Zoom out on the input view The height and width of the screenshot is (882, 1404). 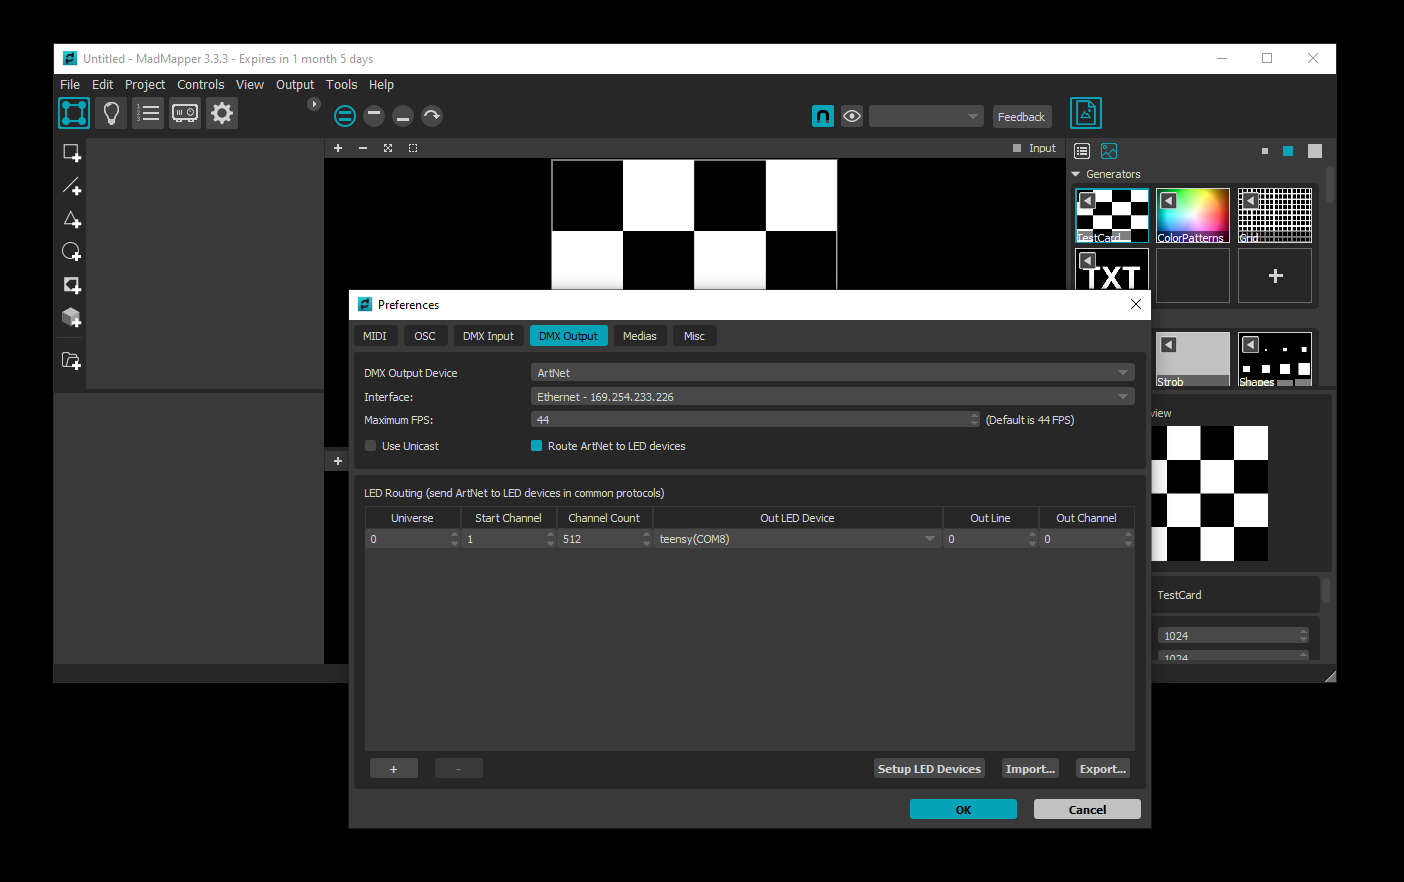click(363, 148)
